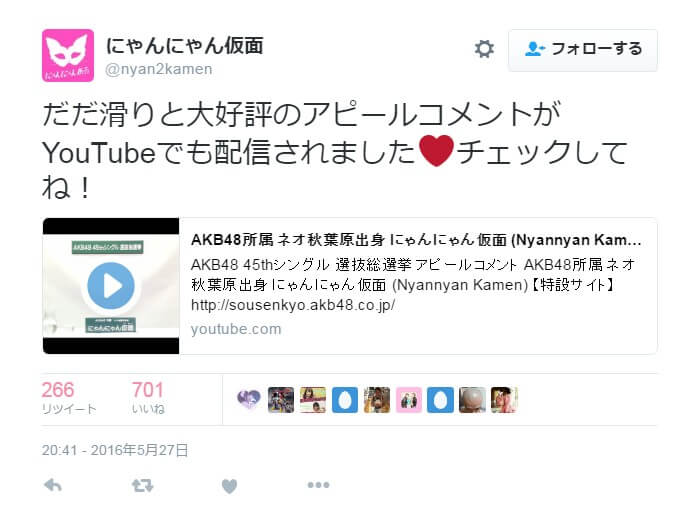Open the first blue egg avatar
Viewport: 699px width, 527px height.
pyautogui.click(x=345, y=399)
